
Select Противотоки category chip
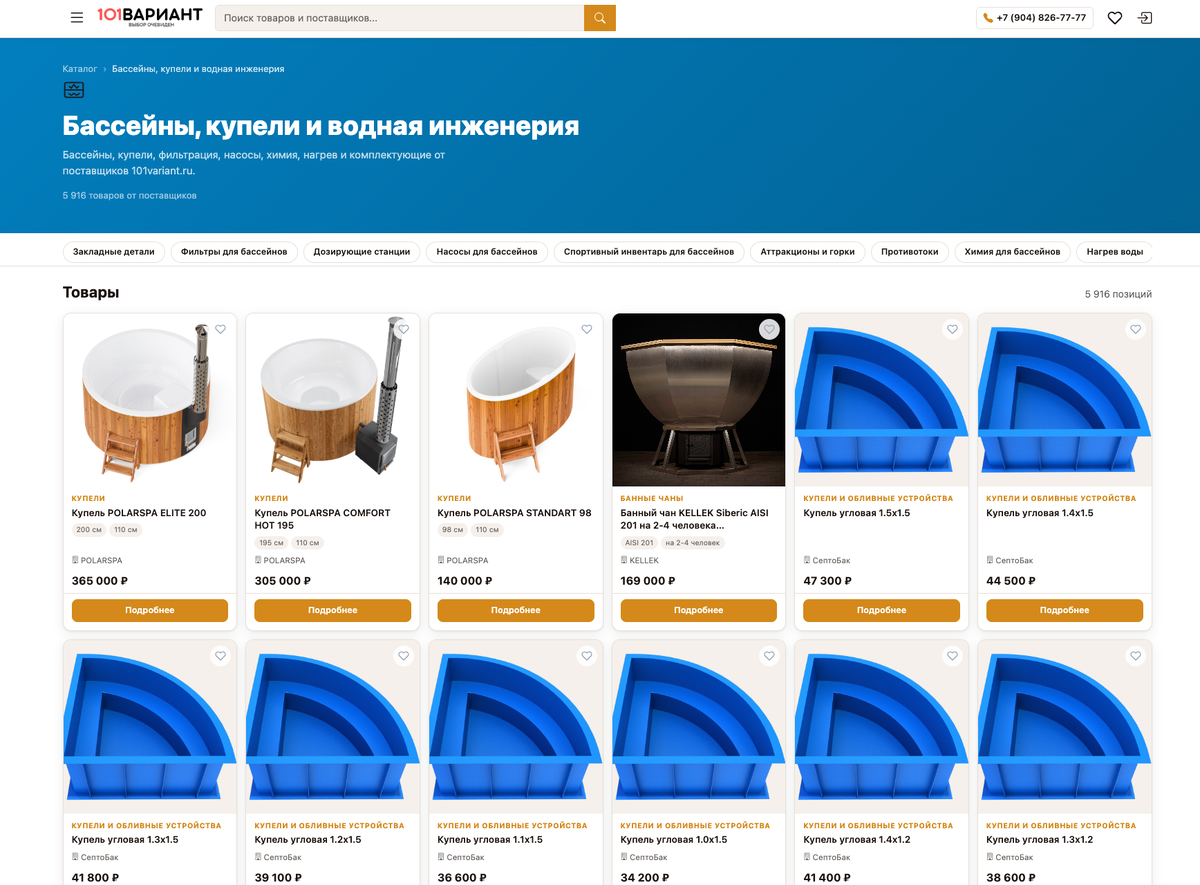(x=910, y=252)
